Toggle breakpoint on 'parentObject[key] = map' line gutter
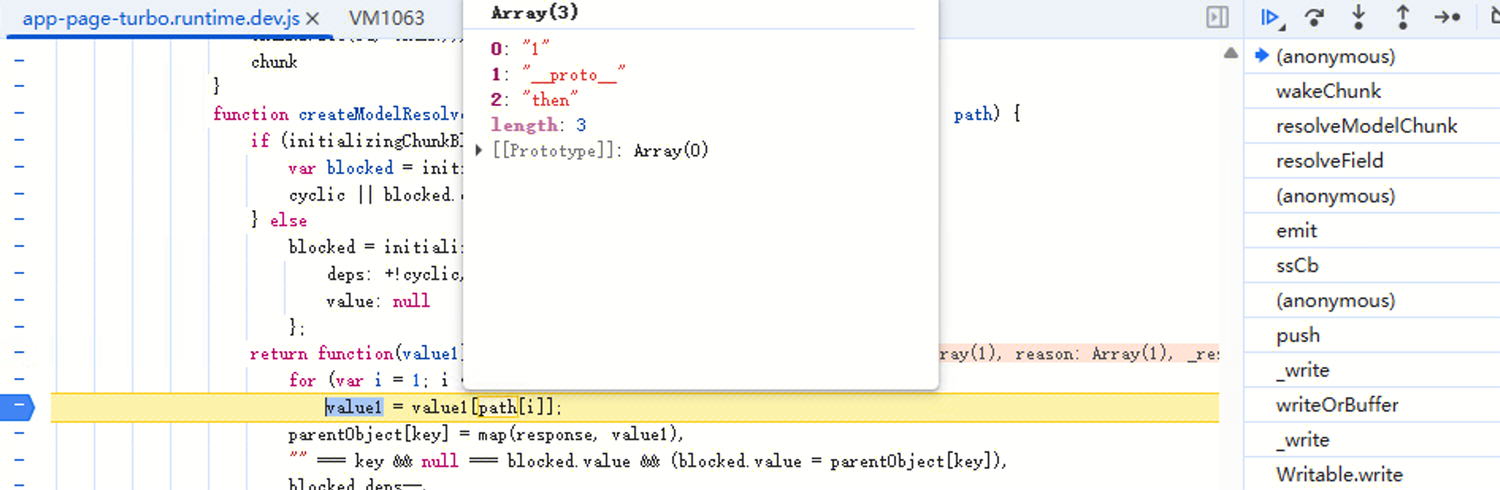1500x490 pixels. (19, 434)
